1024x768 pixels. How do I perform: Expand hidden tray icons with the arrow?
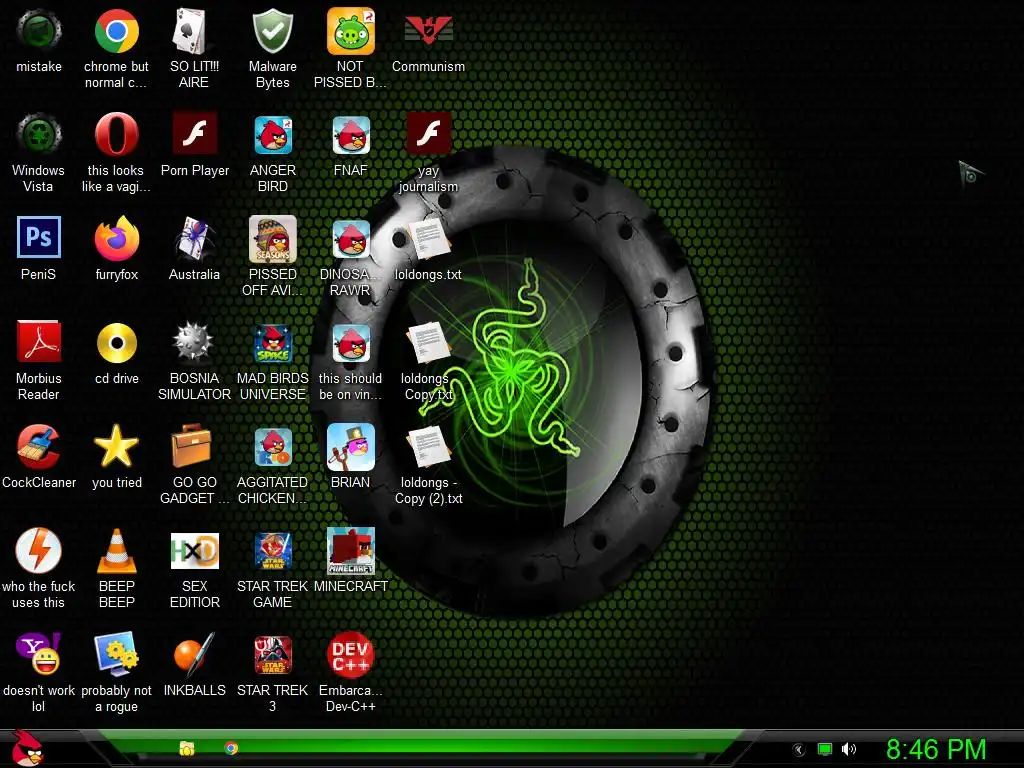point(798,750)
